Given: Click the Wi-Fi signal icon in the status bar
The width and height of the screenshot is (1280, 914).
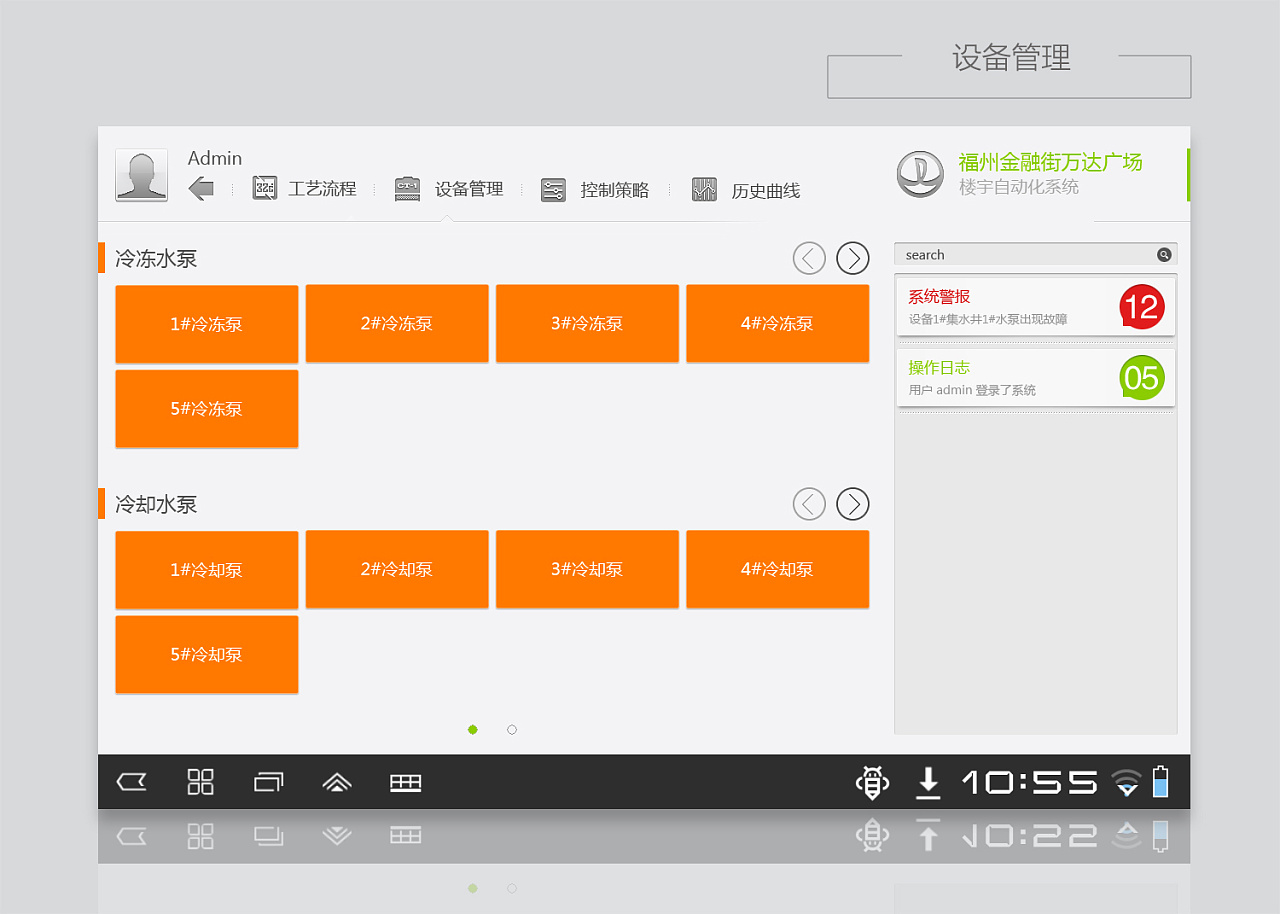Looking at the screenshot, I should (x=1126, y=783).
